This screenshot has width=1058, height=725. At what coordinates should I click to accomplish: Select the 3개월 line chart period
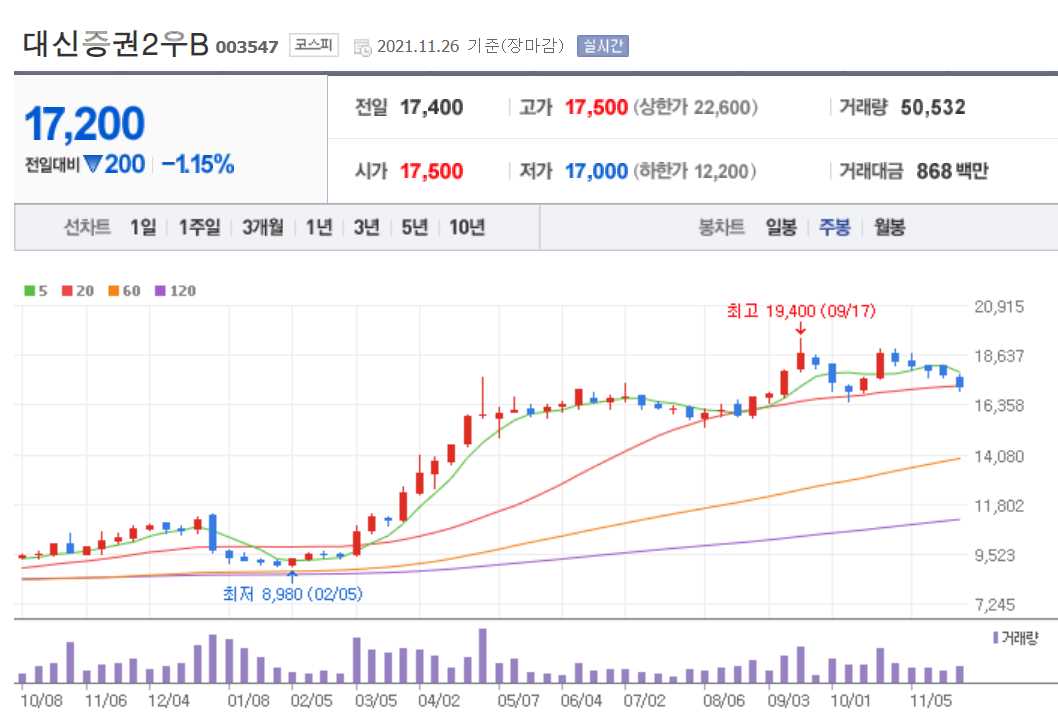(262, 227)
